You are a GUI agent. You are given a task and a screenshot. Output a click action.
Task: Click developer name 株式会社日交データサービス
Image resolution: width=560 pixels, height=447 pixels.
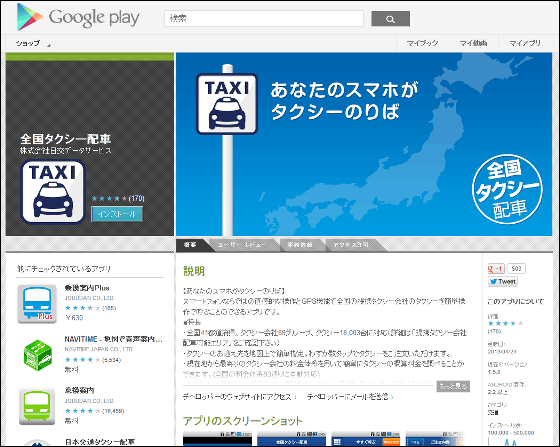(65, 151)
